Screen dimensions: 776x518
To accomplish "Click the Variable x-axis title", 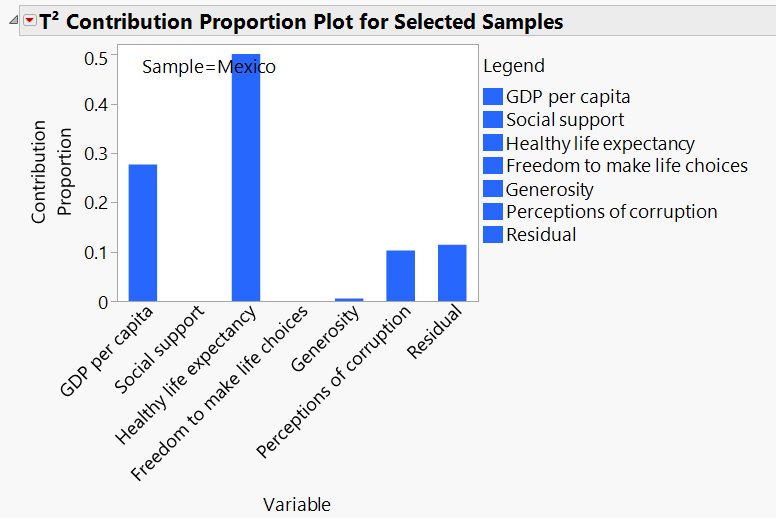I will [297, 505].
